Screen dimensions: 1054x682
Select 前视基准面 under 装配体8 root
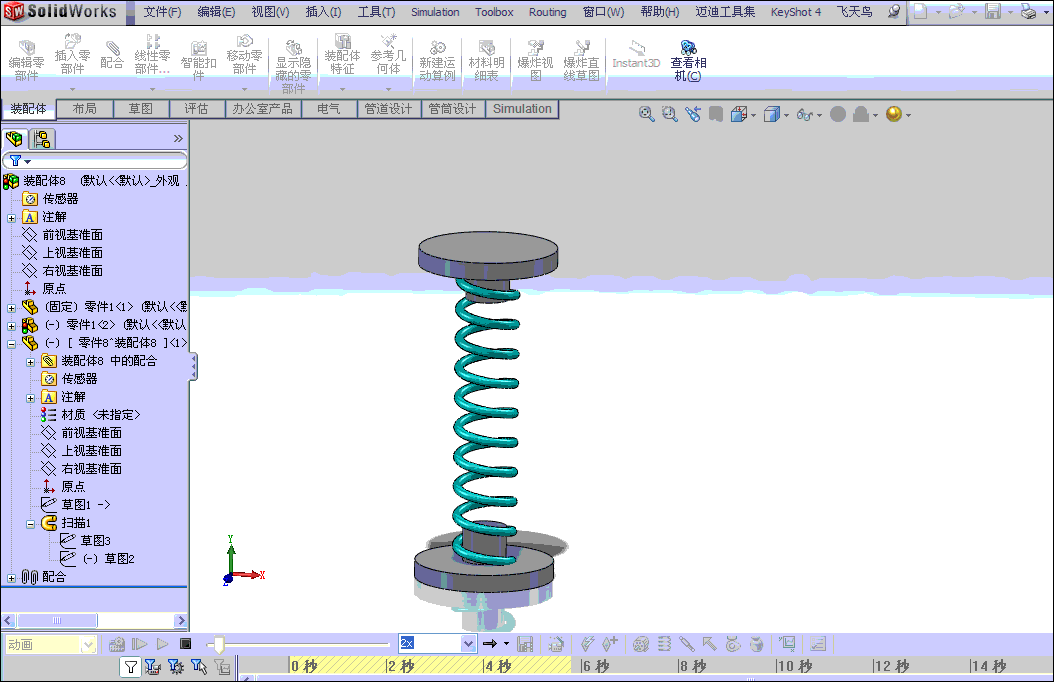pyautogui.click(x=73, y=235)
